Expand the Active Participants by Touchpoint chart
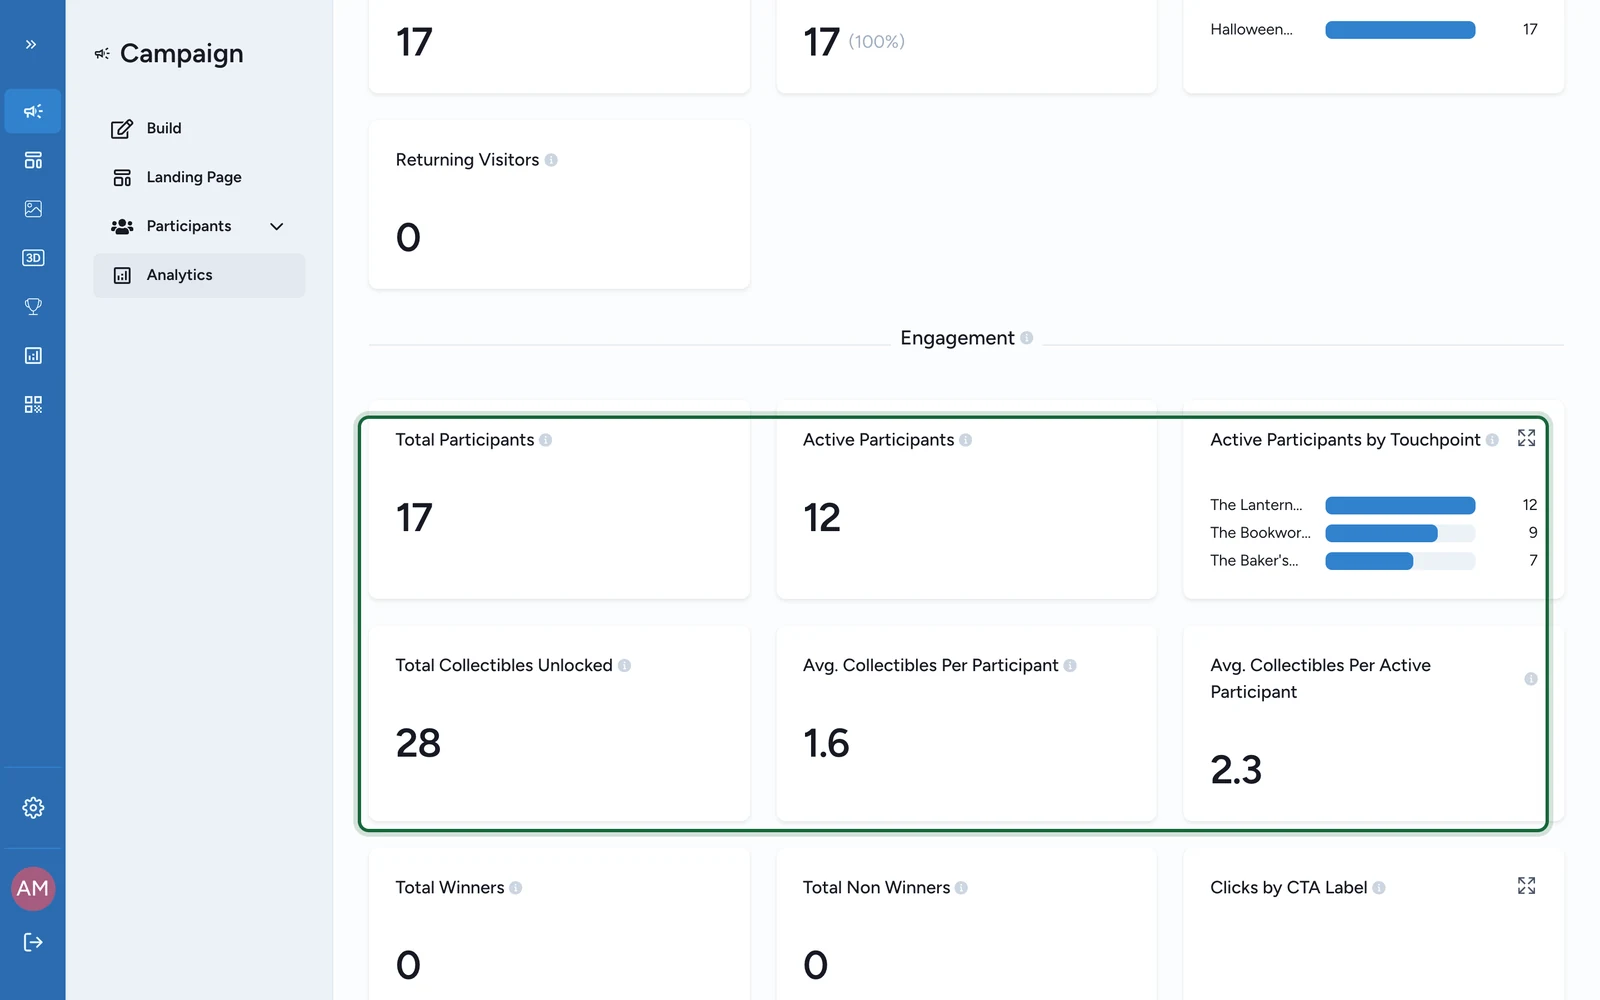1600x1000 pixels. [x=1526, y=438]
